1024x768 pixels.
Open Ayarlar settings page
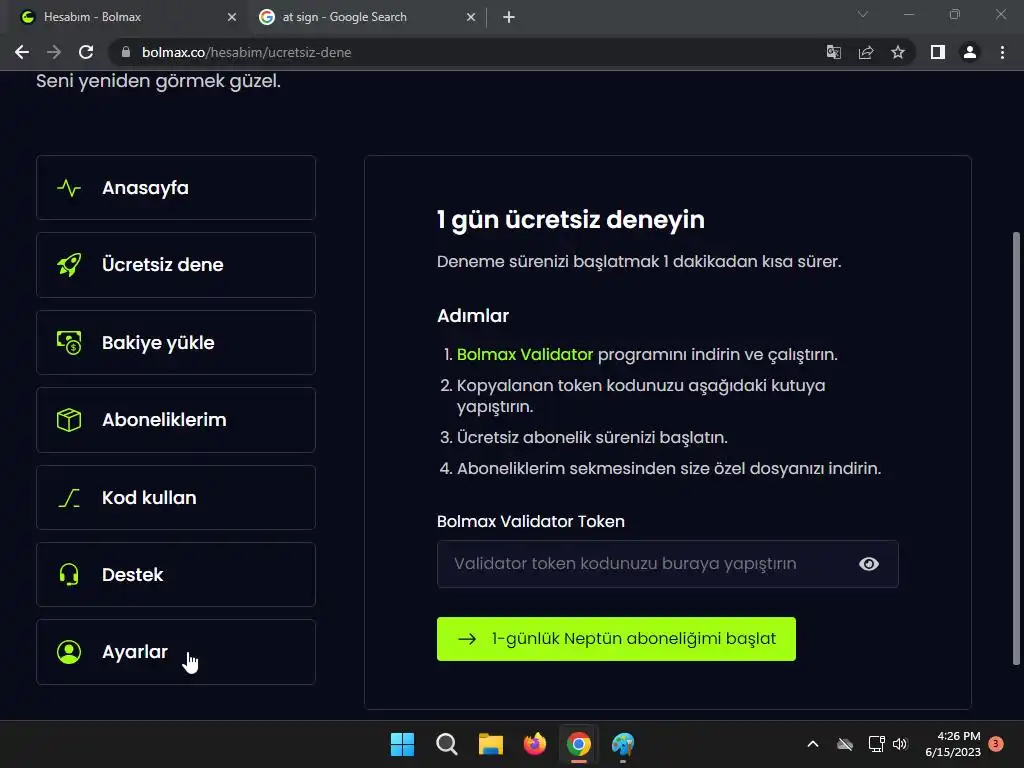pyautogui.click(x=176, y=652)
